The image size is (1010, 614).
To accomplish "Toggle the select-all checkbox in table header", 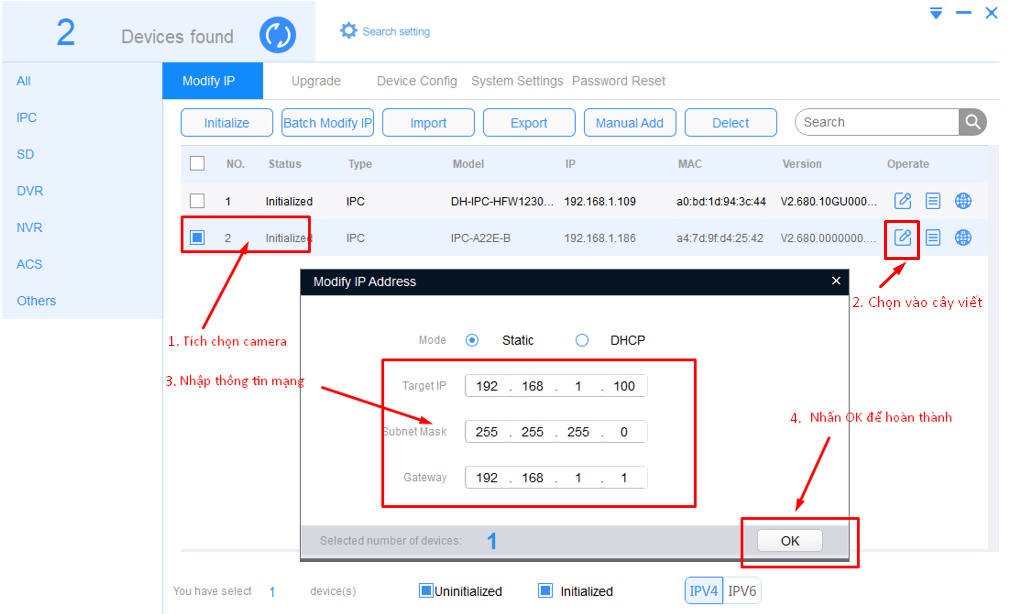I will (197, 164).
